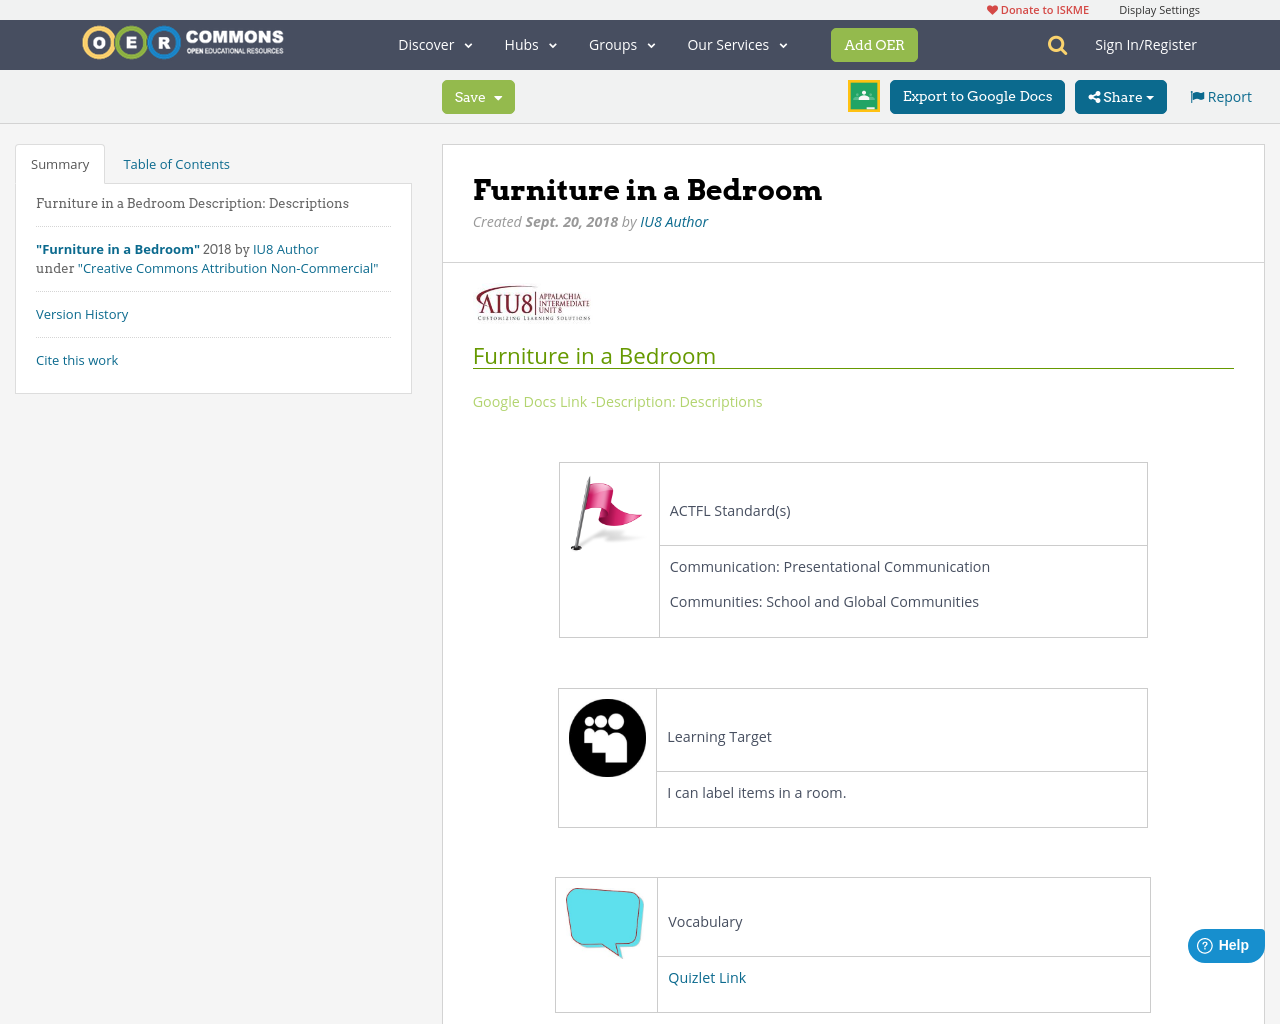
Task: Expand the Discover menu
Action: click(435, 45)
